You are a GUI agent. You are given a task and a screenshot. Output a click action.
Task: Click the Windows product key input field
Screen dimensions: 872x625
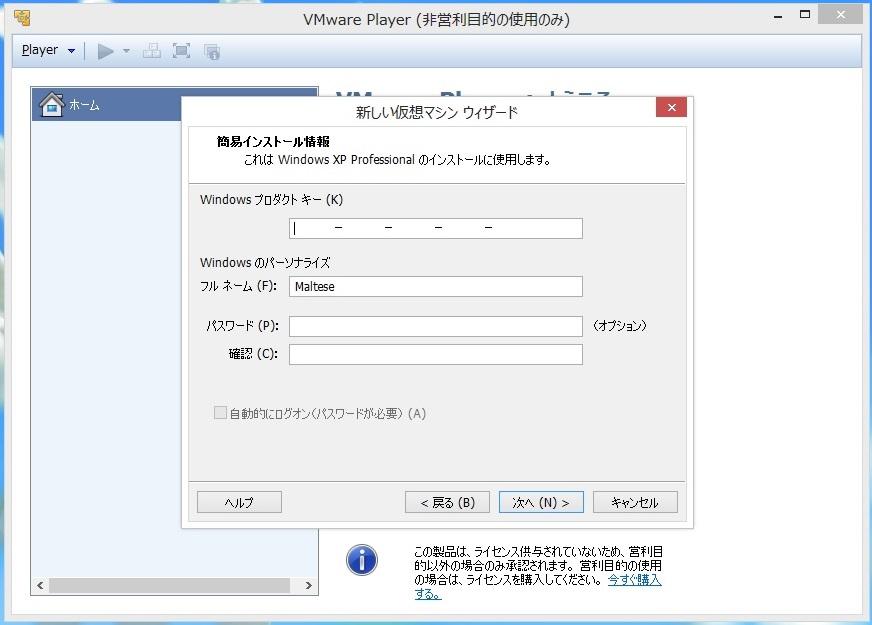coord(435,228)
